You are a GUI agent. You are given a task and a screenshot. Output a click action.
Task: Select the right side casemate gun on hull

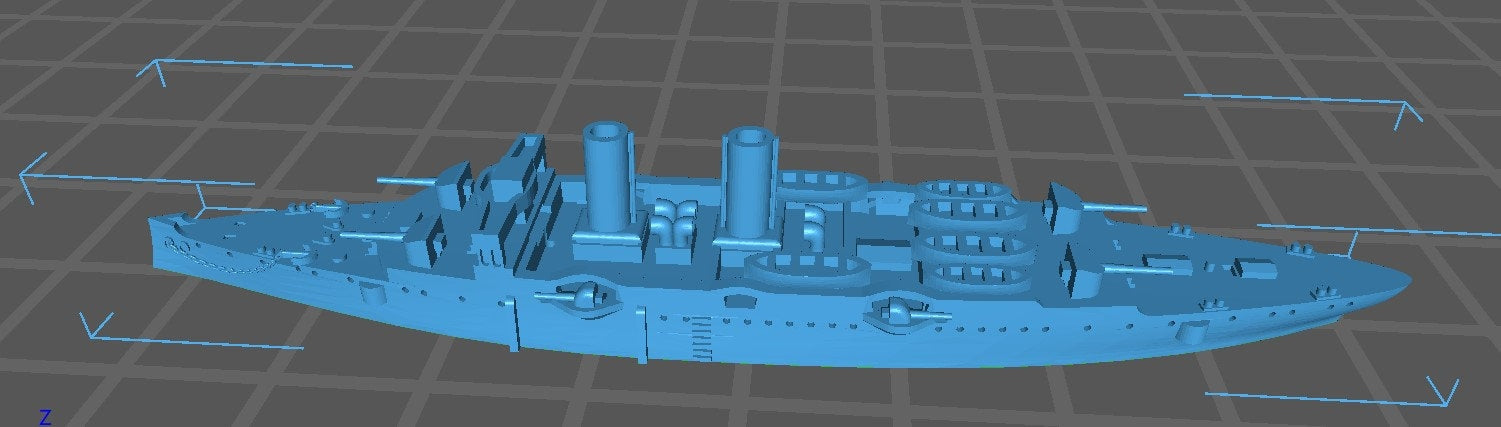903,314
